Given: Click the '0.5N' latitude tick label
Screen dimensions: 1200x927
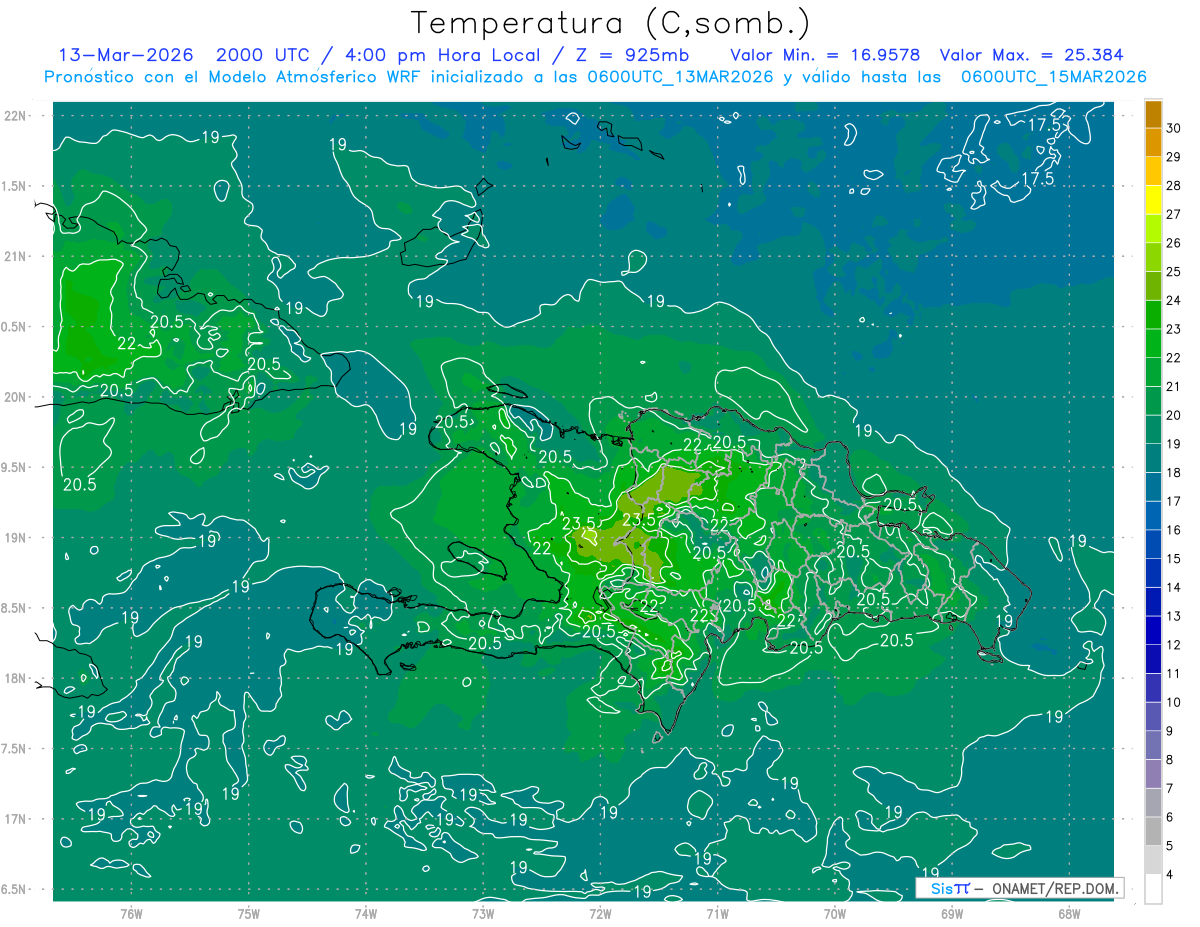Looking at the screenshot, I should point(15,327).
